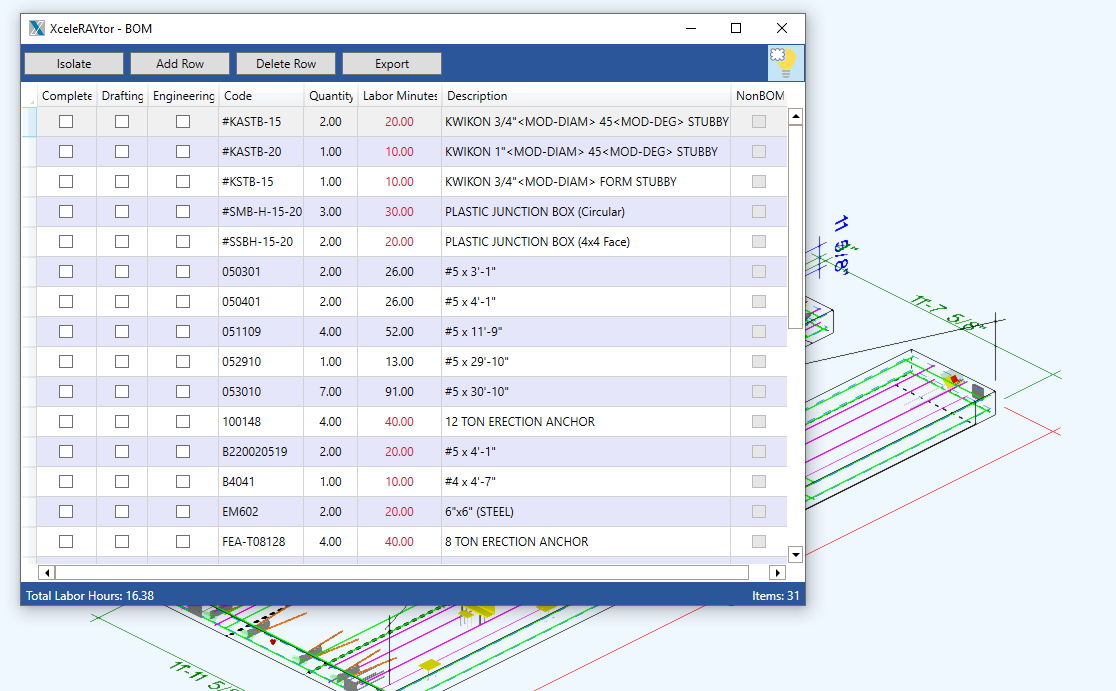Export the BOM with Export button
The image size is (1116, 691).
point(392,64)
